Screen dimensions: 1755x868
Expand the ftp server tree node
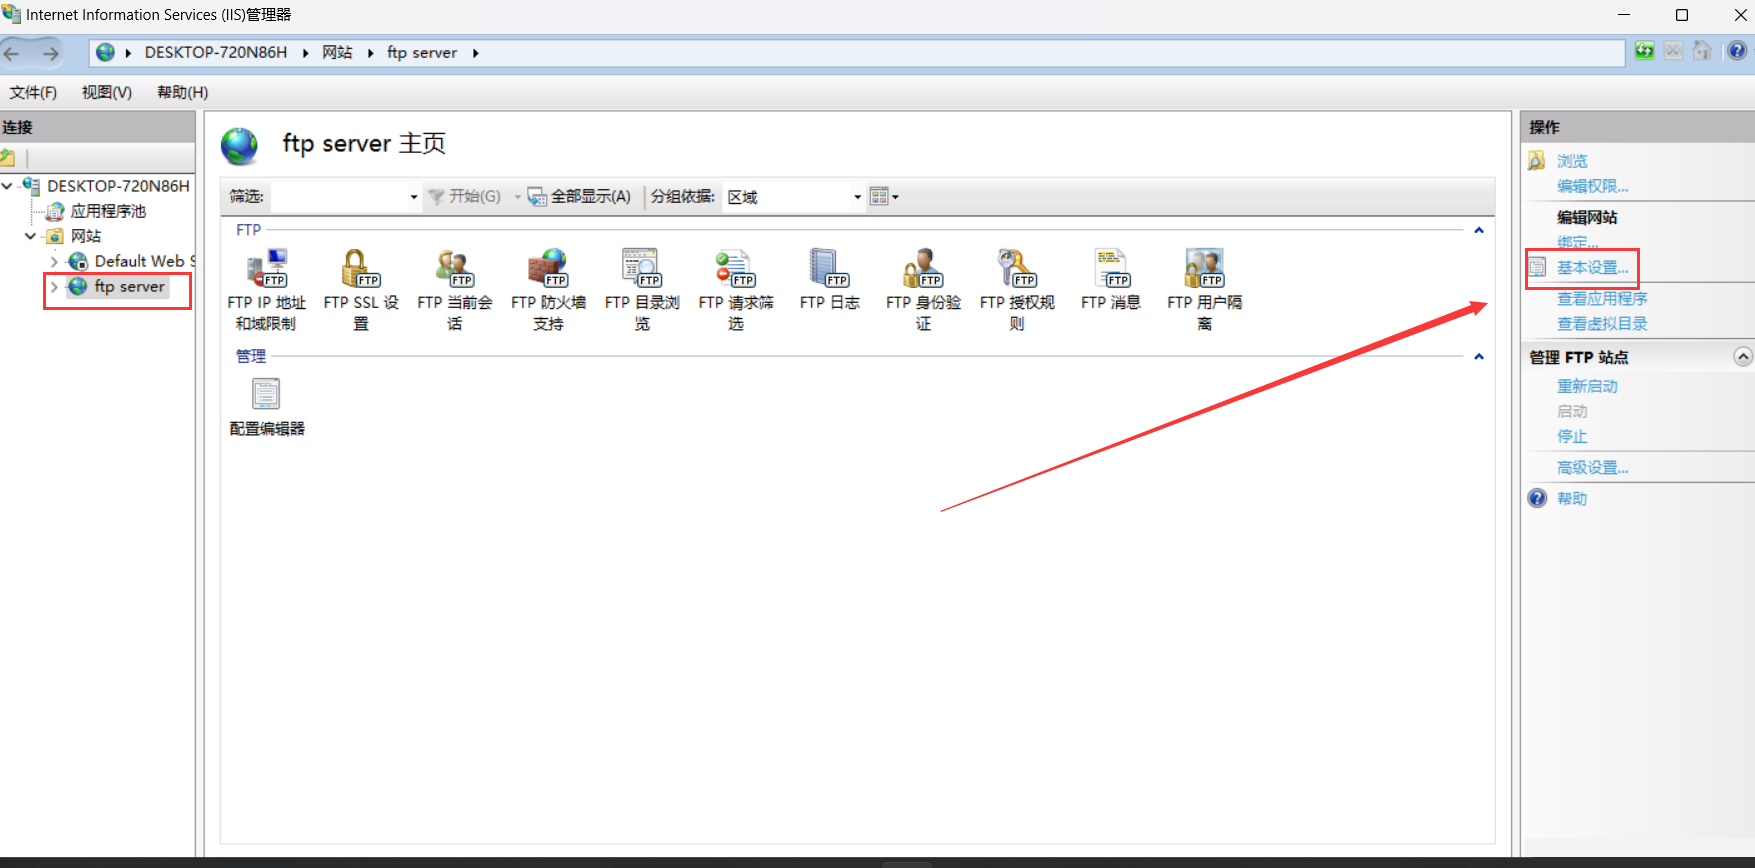pos(54,287)
